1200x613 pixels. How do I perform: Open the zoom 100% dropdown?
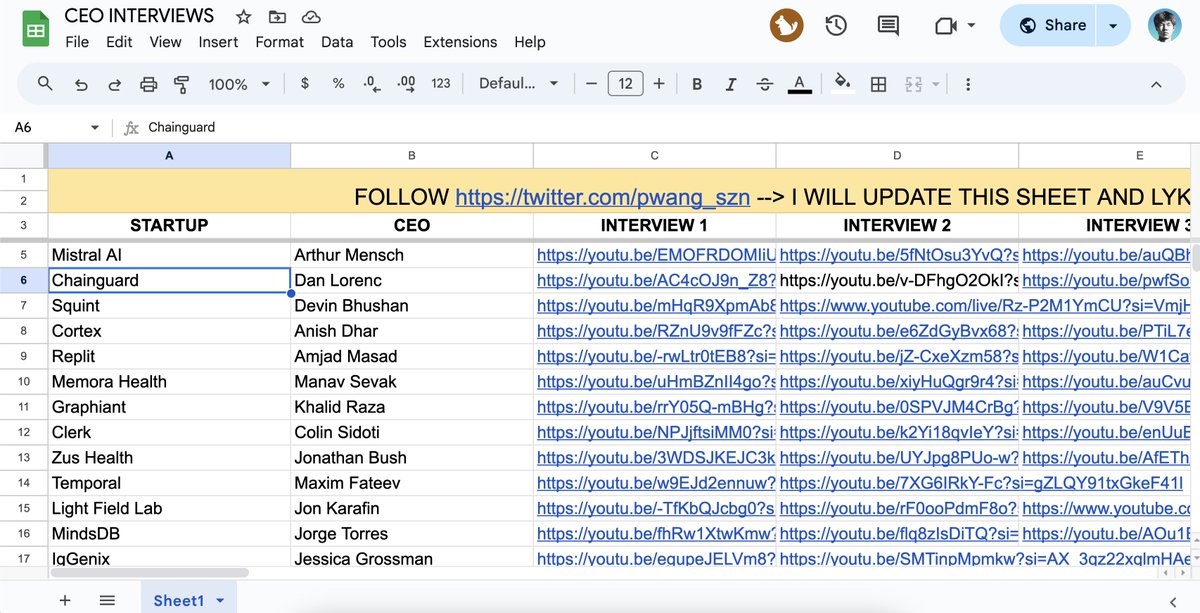239,84
